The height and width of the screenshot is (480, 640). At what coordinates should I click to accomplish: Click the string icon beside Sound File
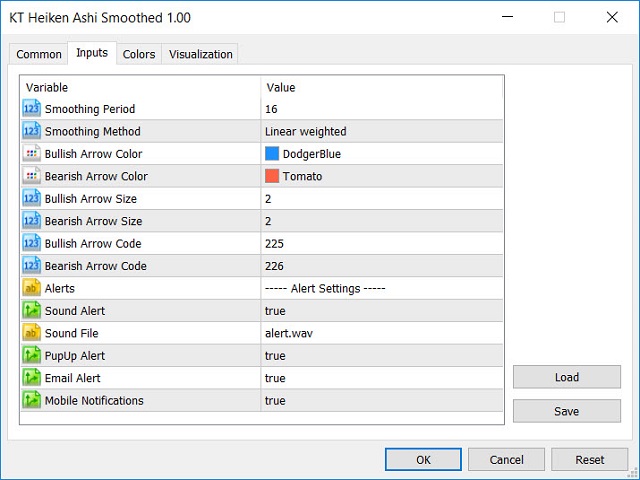(31, 334)
